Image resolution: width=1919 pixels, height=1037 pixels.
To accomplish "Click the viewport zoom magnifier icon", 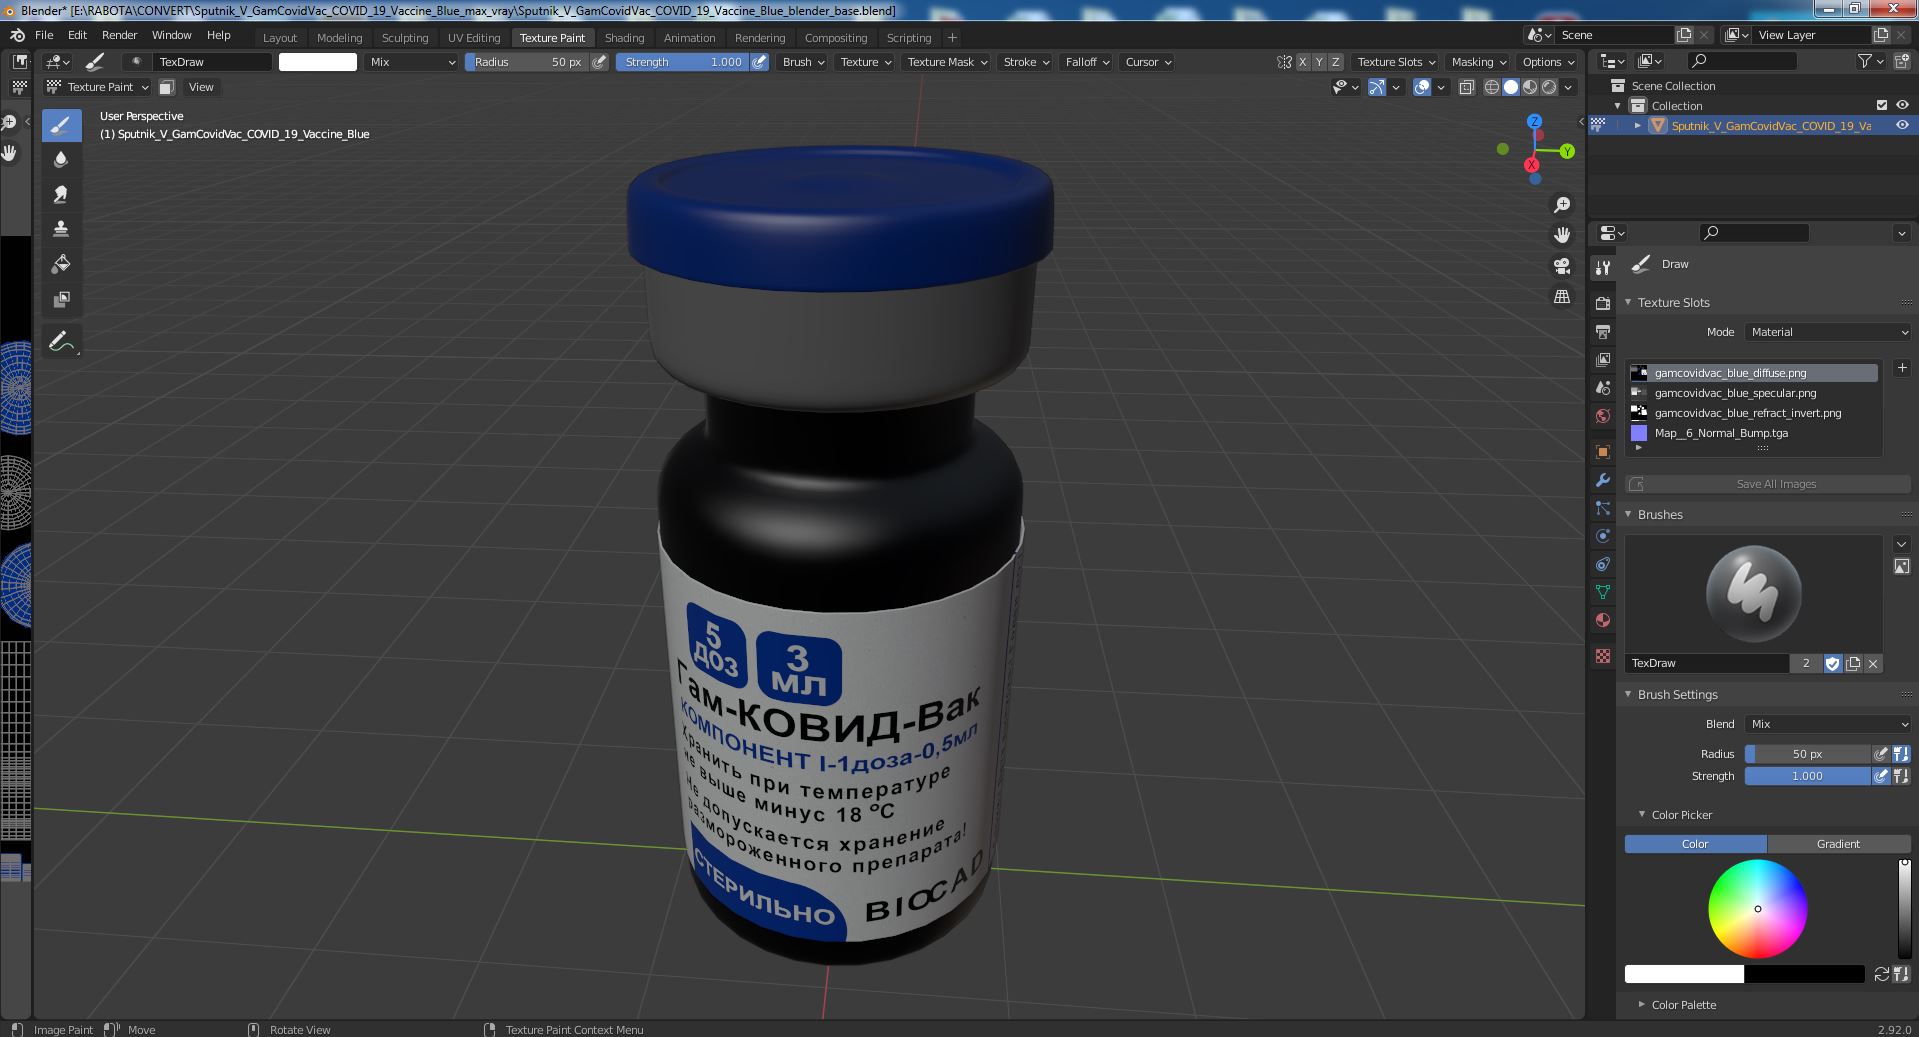I will coord(1561,205).
